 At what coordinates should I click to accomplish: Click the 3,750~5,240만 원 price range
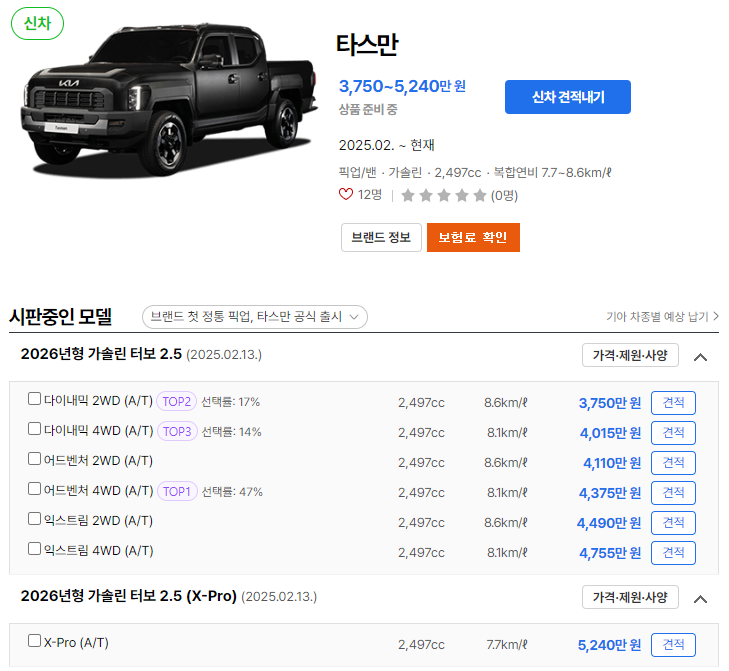coord(402,86)
